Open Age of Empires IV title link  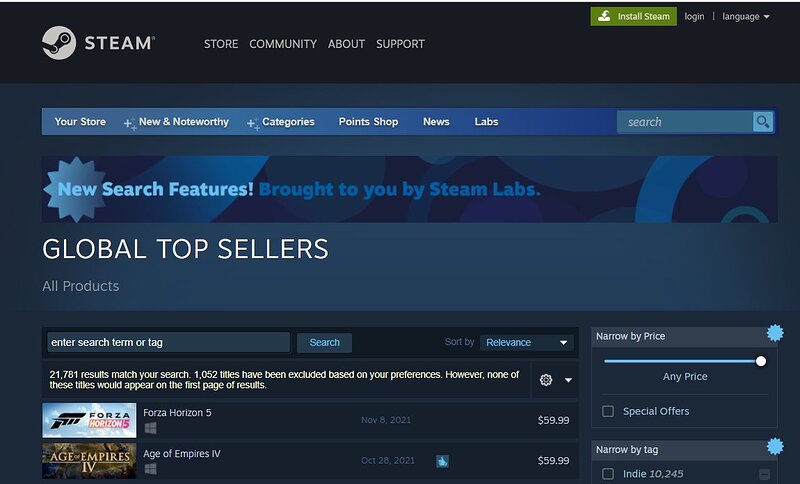[x=182, y=453]
